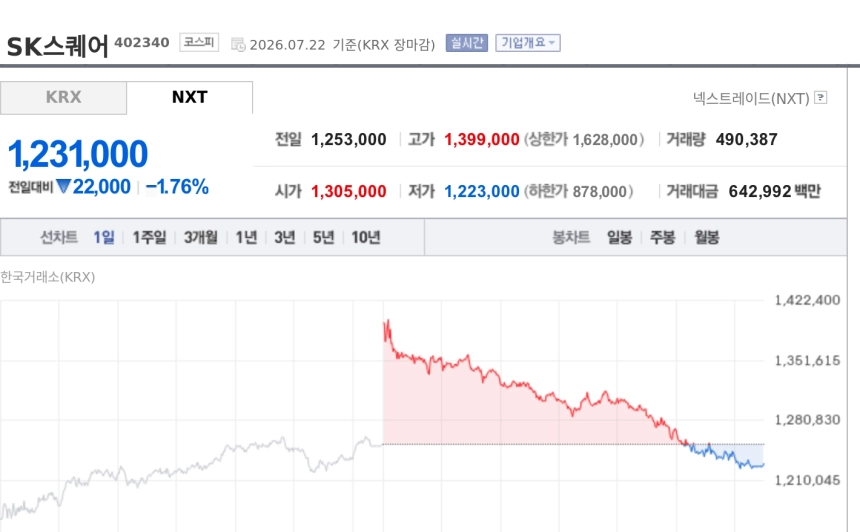Show the 3년 line chart
The height and width of the screenshot is (532, 860).
pos(285,237)
